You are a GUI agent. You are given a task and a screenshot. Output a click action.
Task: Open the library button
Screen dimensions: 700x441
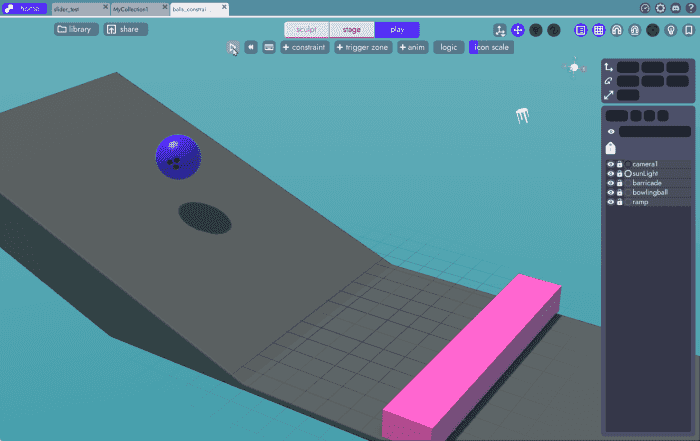75,29
